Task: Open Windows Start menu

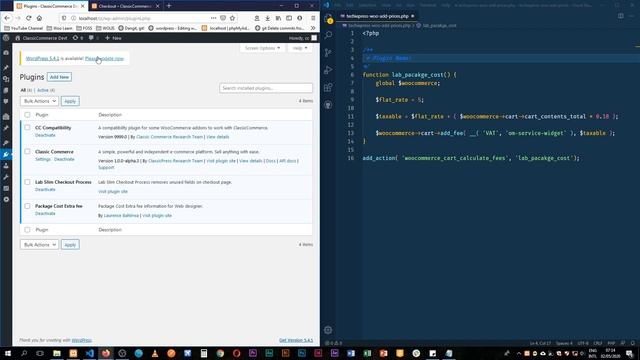Action: [x=7, y=353]
